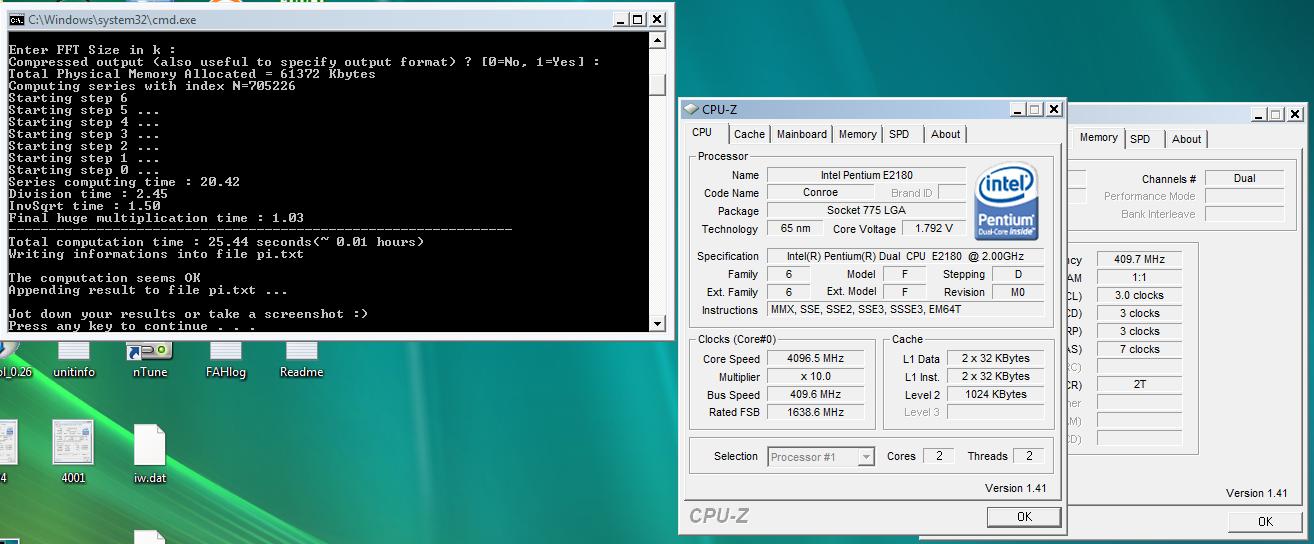Viewport: 1314px width, 544px height.
Task: Switch to the Memory tab in front CPU-Z
Action: (x=858, y=134)
